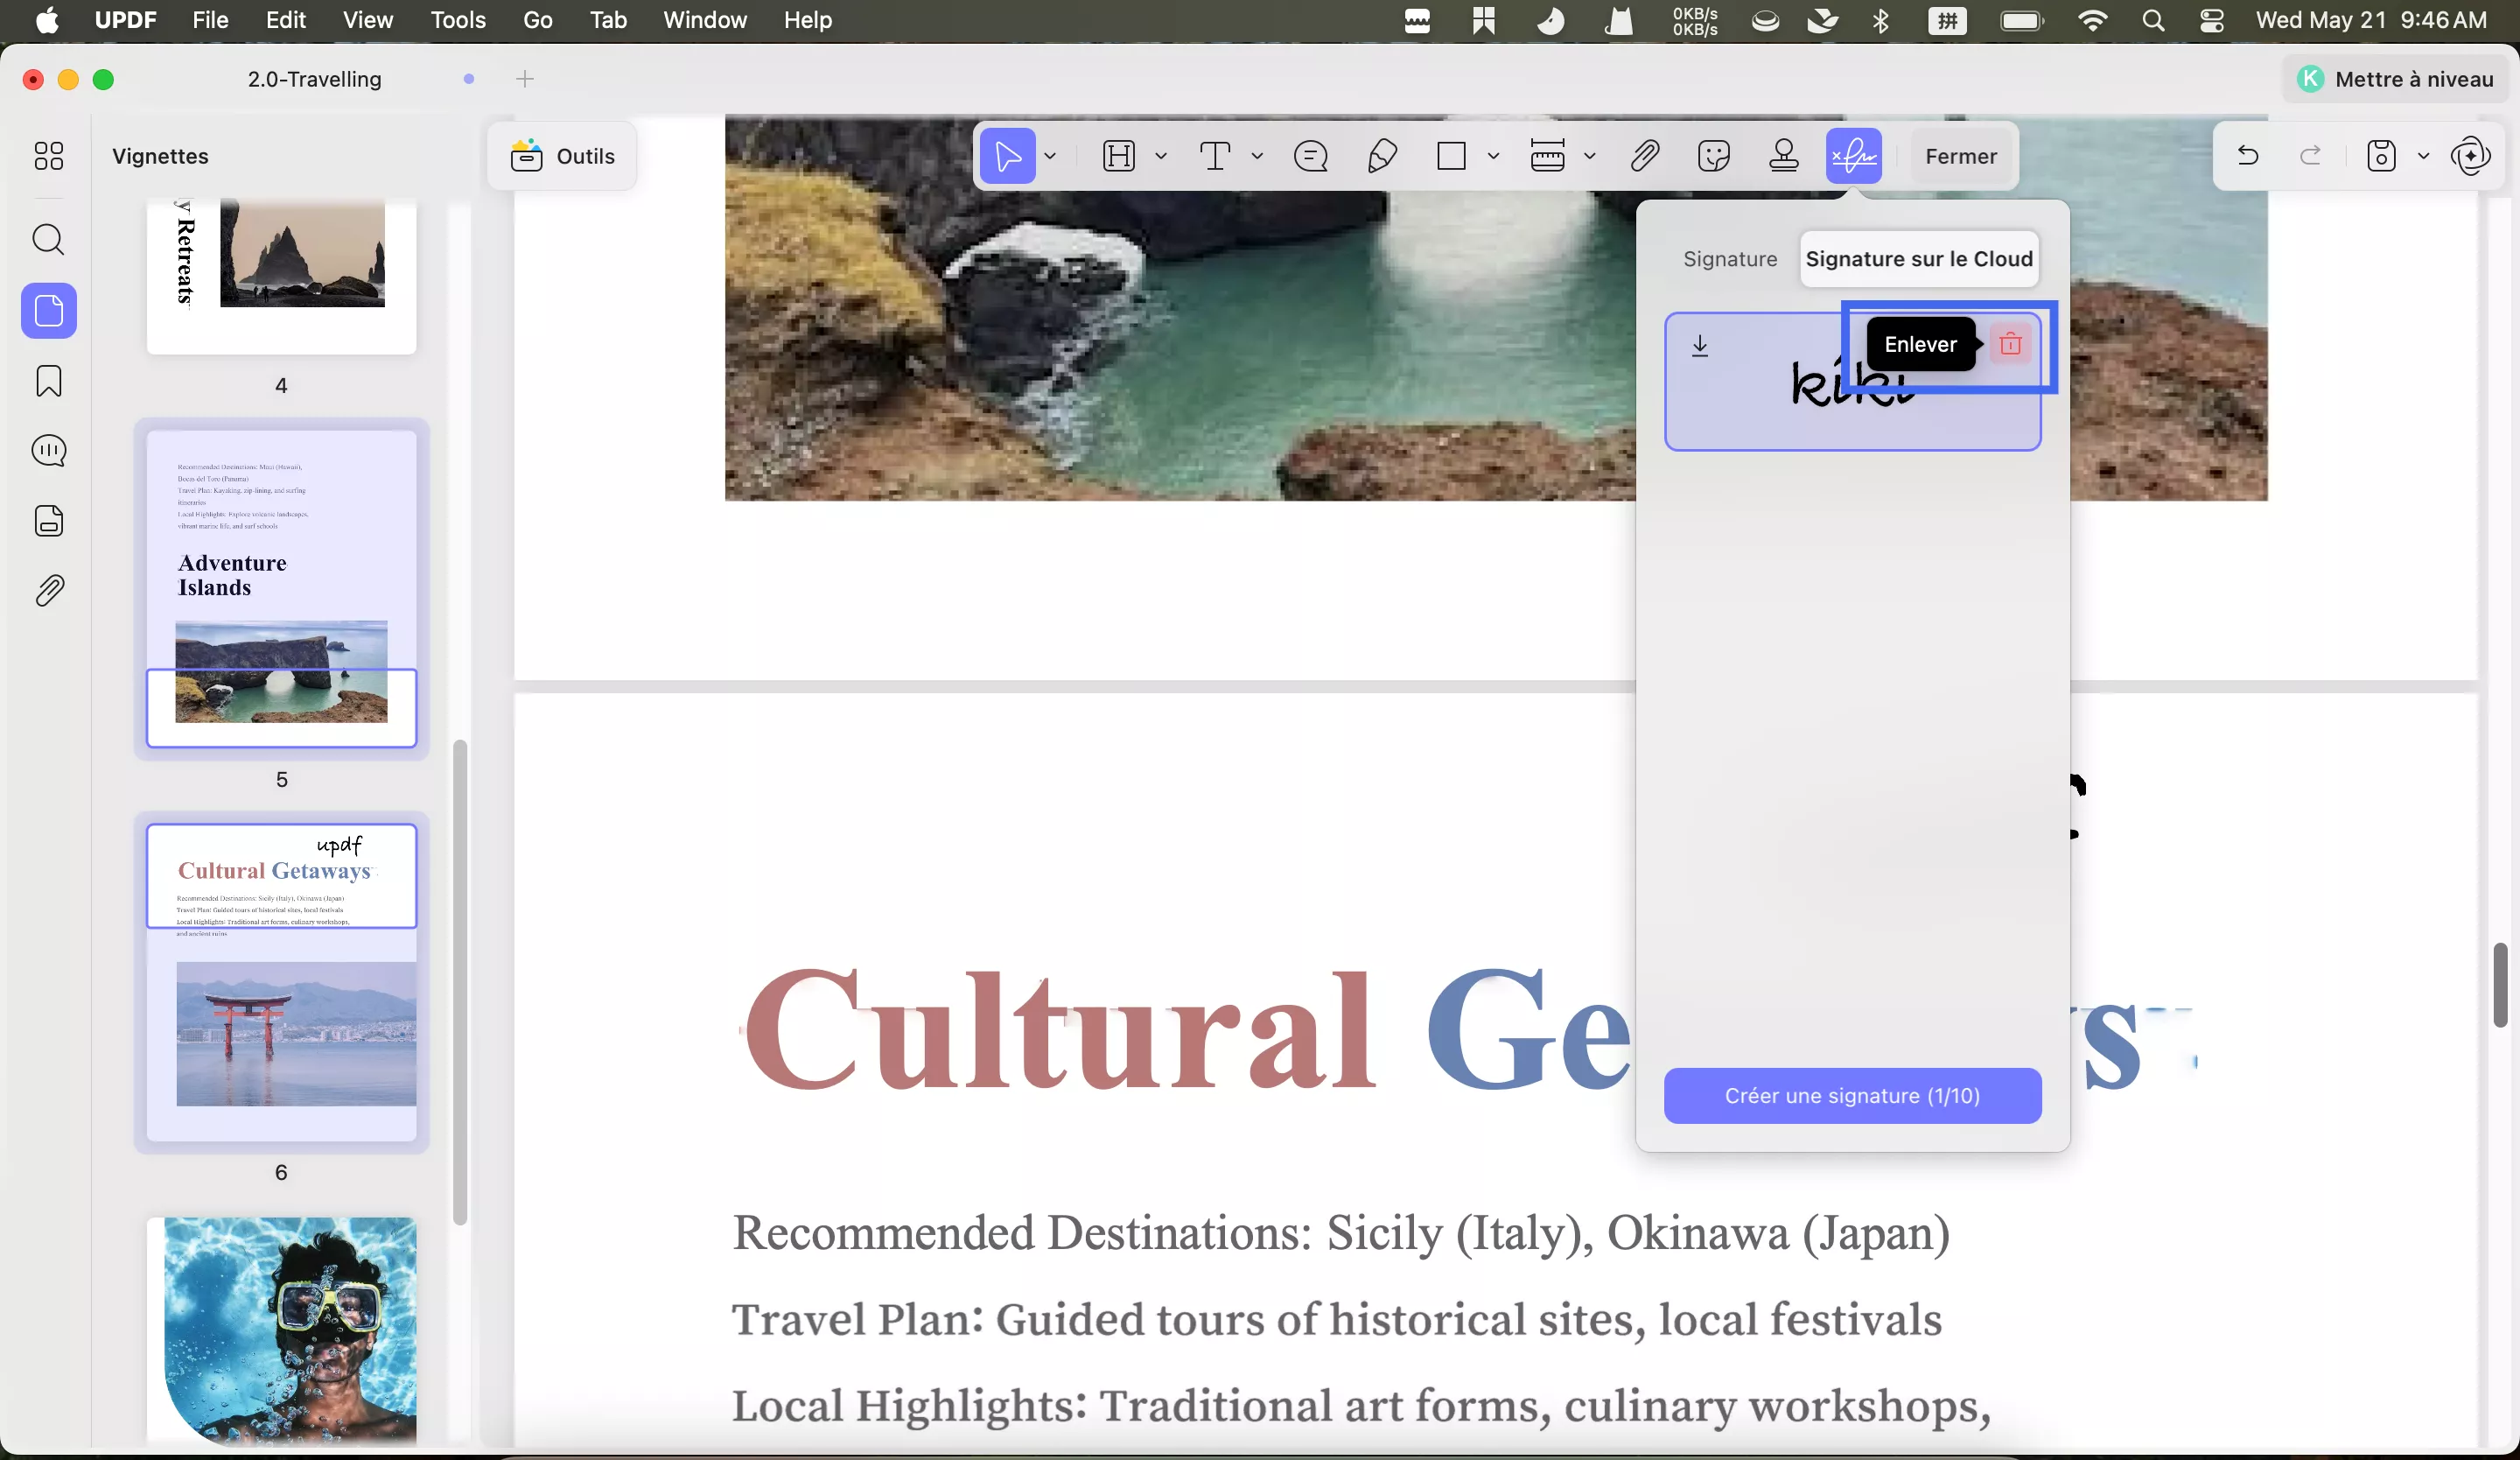Screen dimensions: 2520x1460
Task: Open the Edit menu
Action: (x=285, y=20)
